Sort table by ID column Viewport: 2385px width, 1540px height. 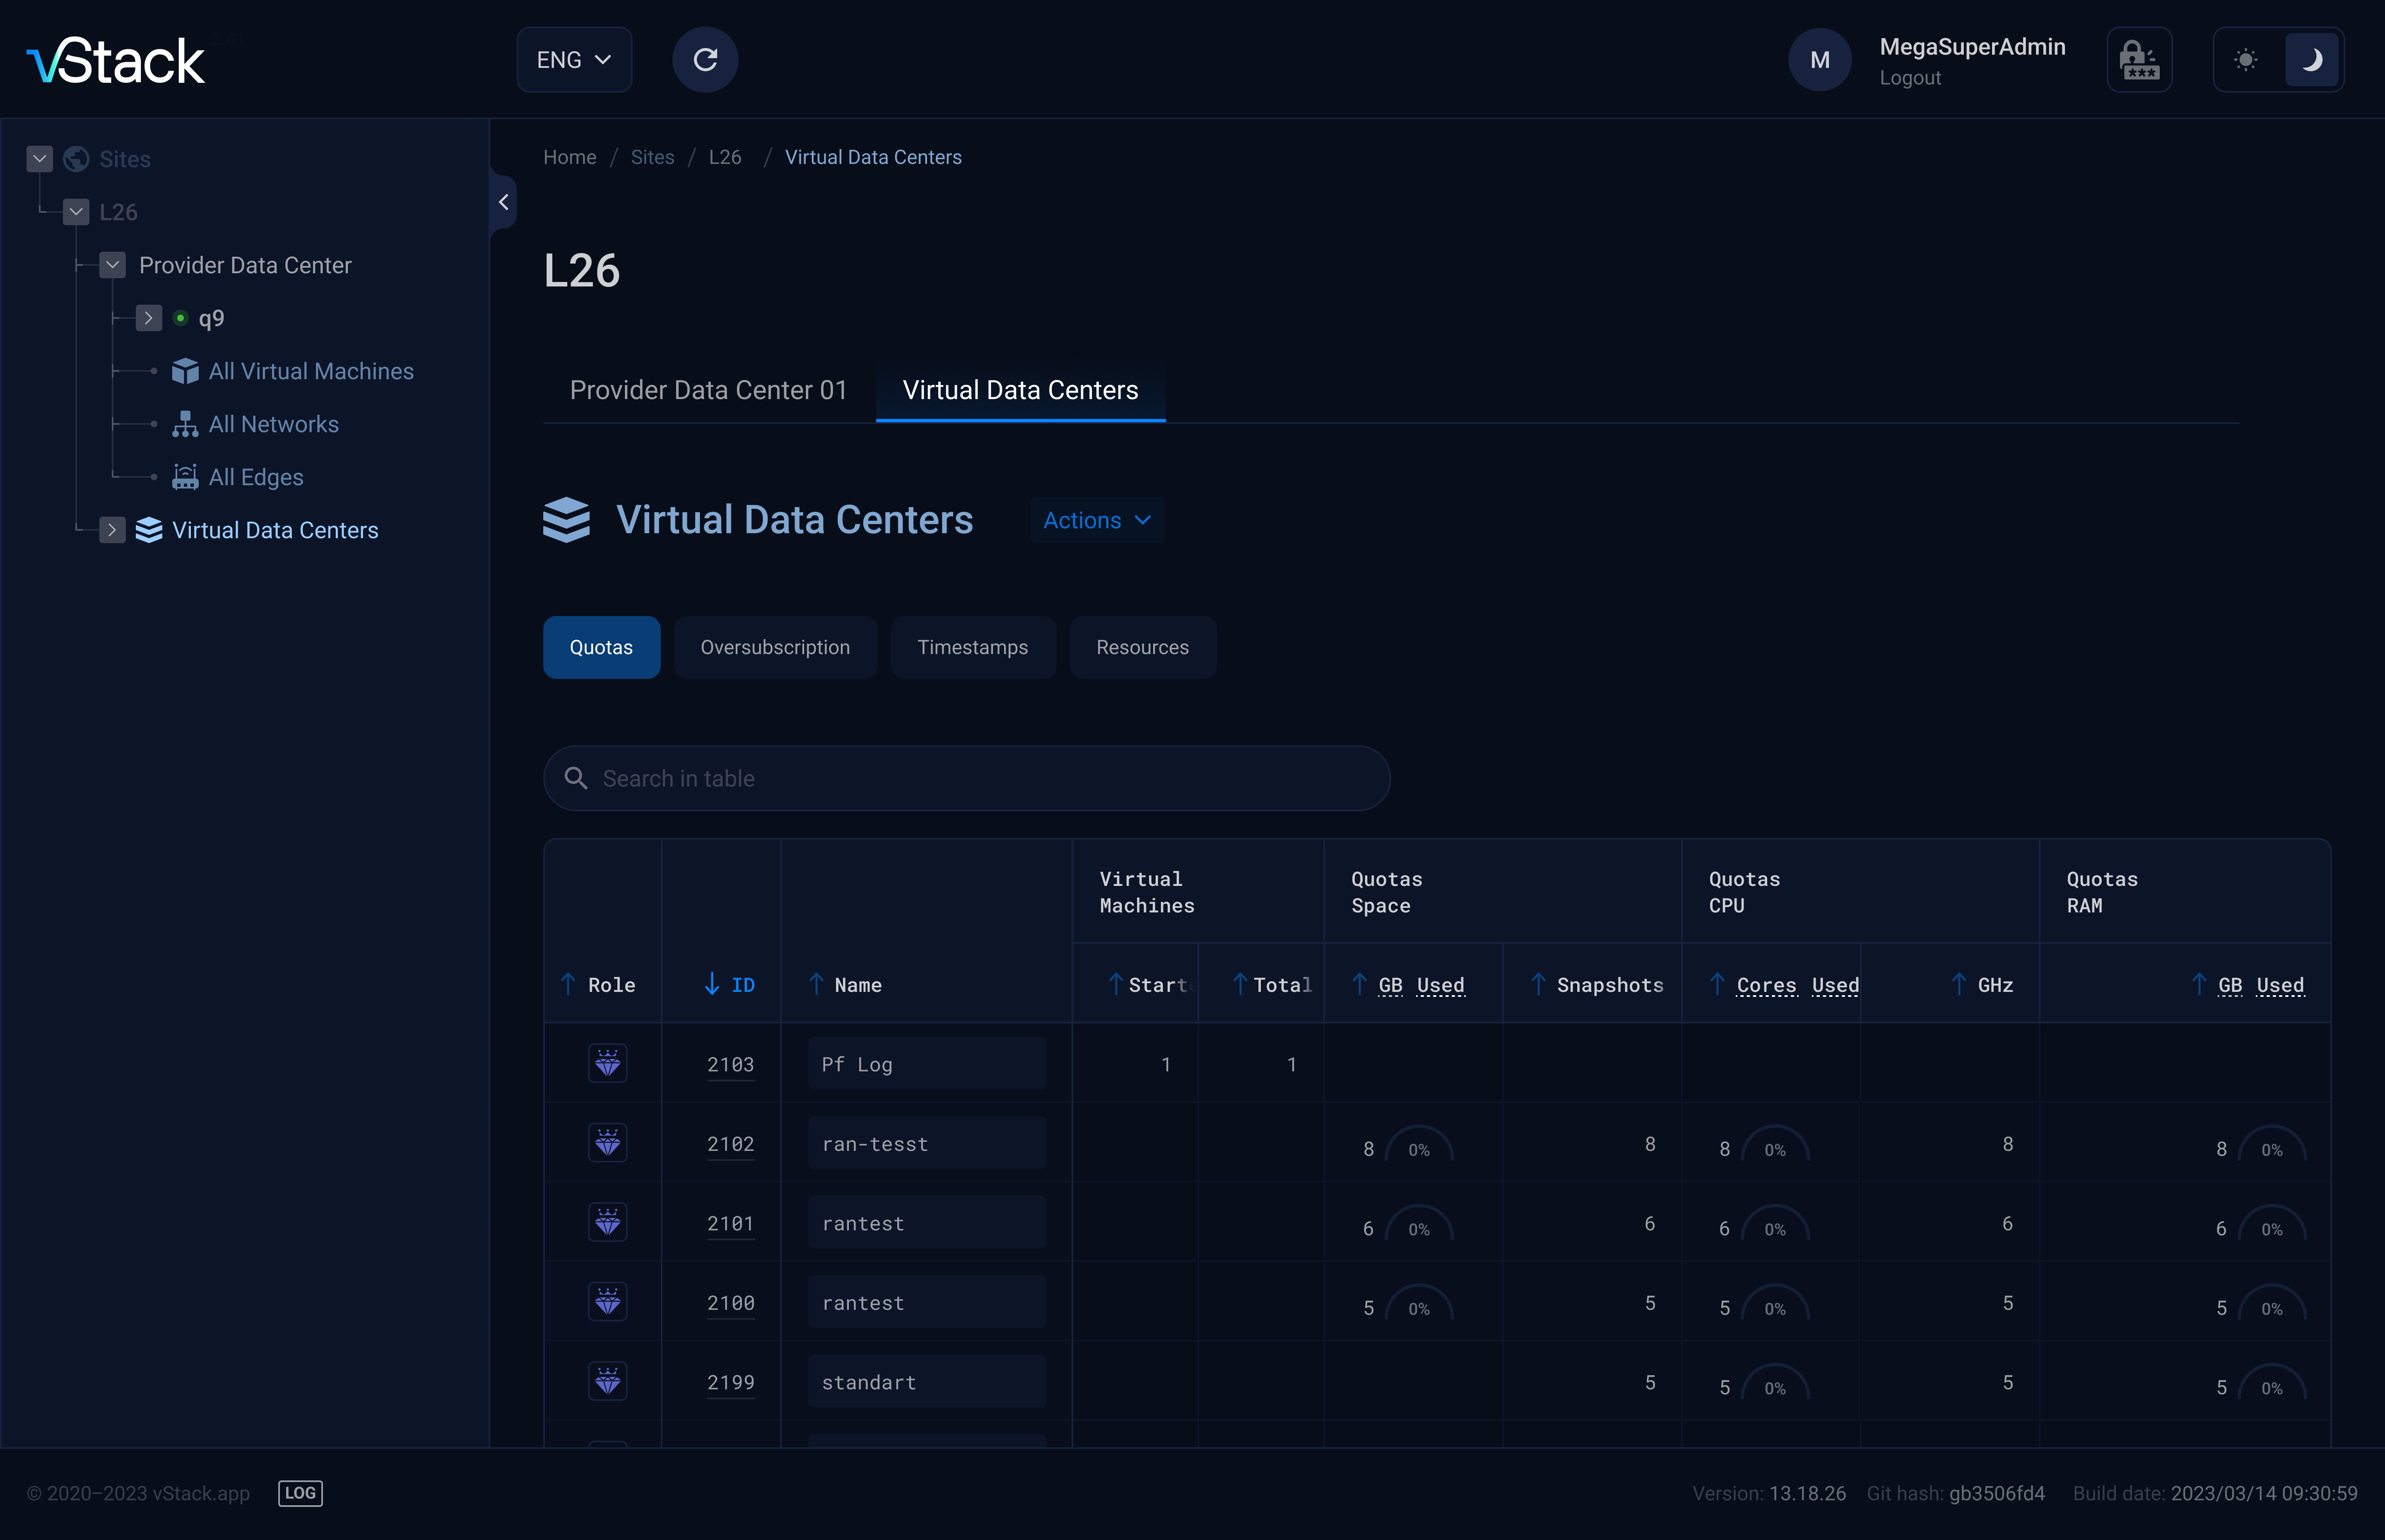(729, 985)
